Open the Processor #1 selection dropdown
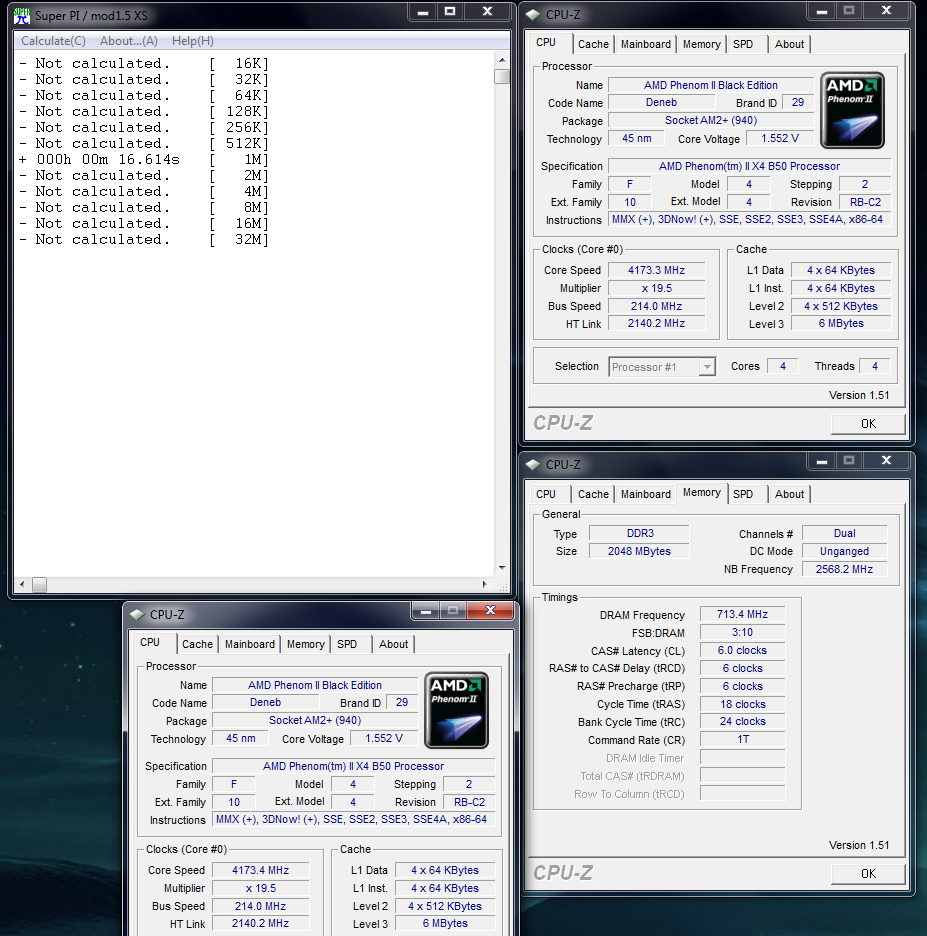Screen dimensions: 927x936 (662, 367)
